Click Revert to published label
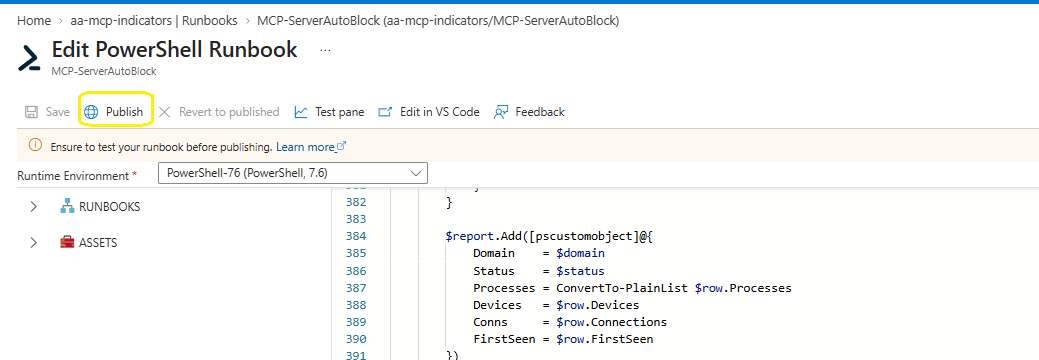Image resolution: width=1039 pixels, height=360 pixels. click(x=229, y=112)
